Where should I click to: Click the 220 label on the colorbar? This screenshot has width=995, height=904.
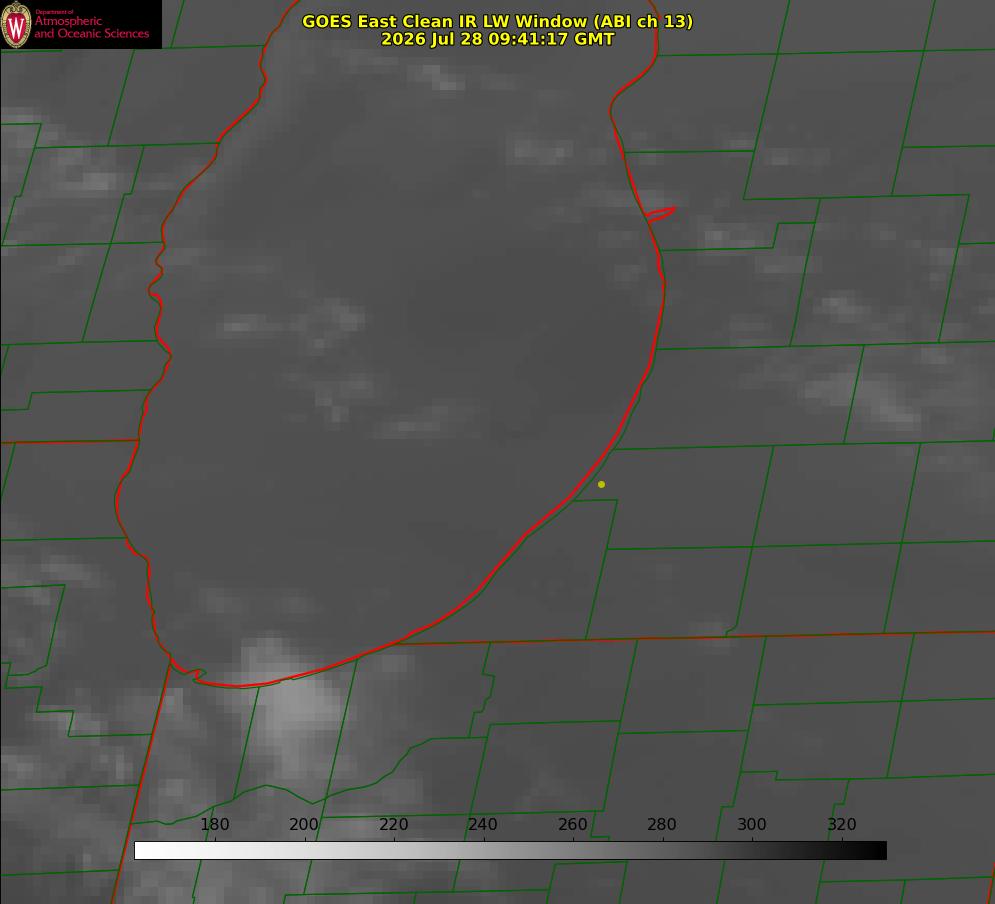(393, 824)
